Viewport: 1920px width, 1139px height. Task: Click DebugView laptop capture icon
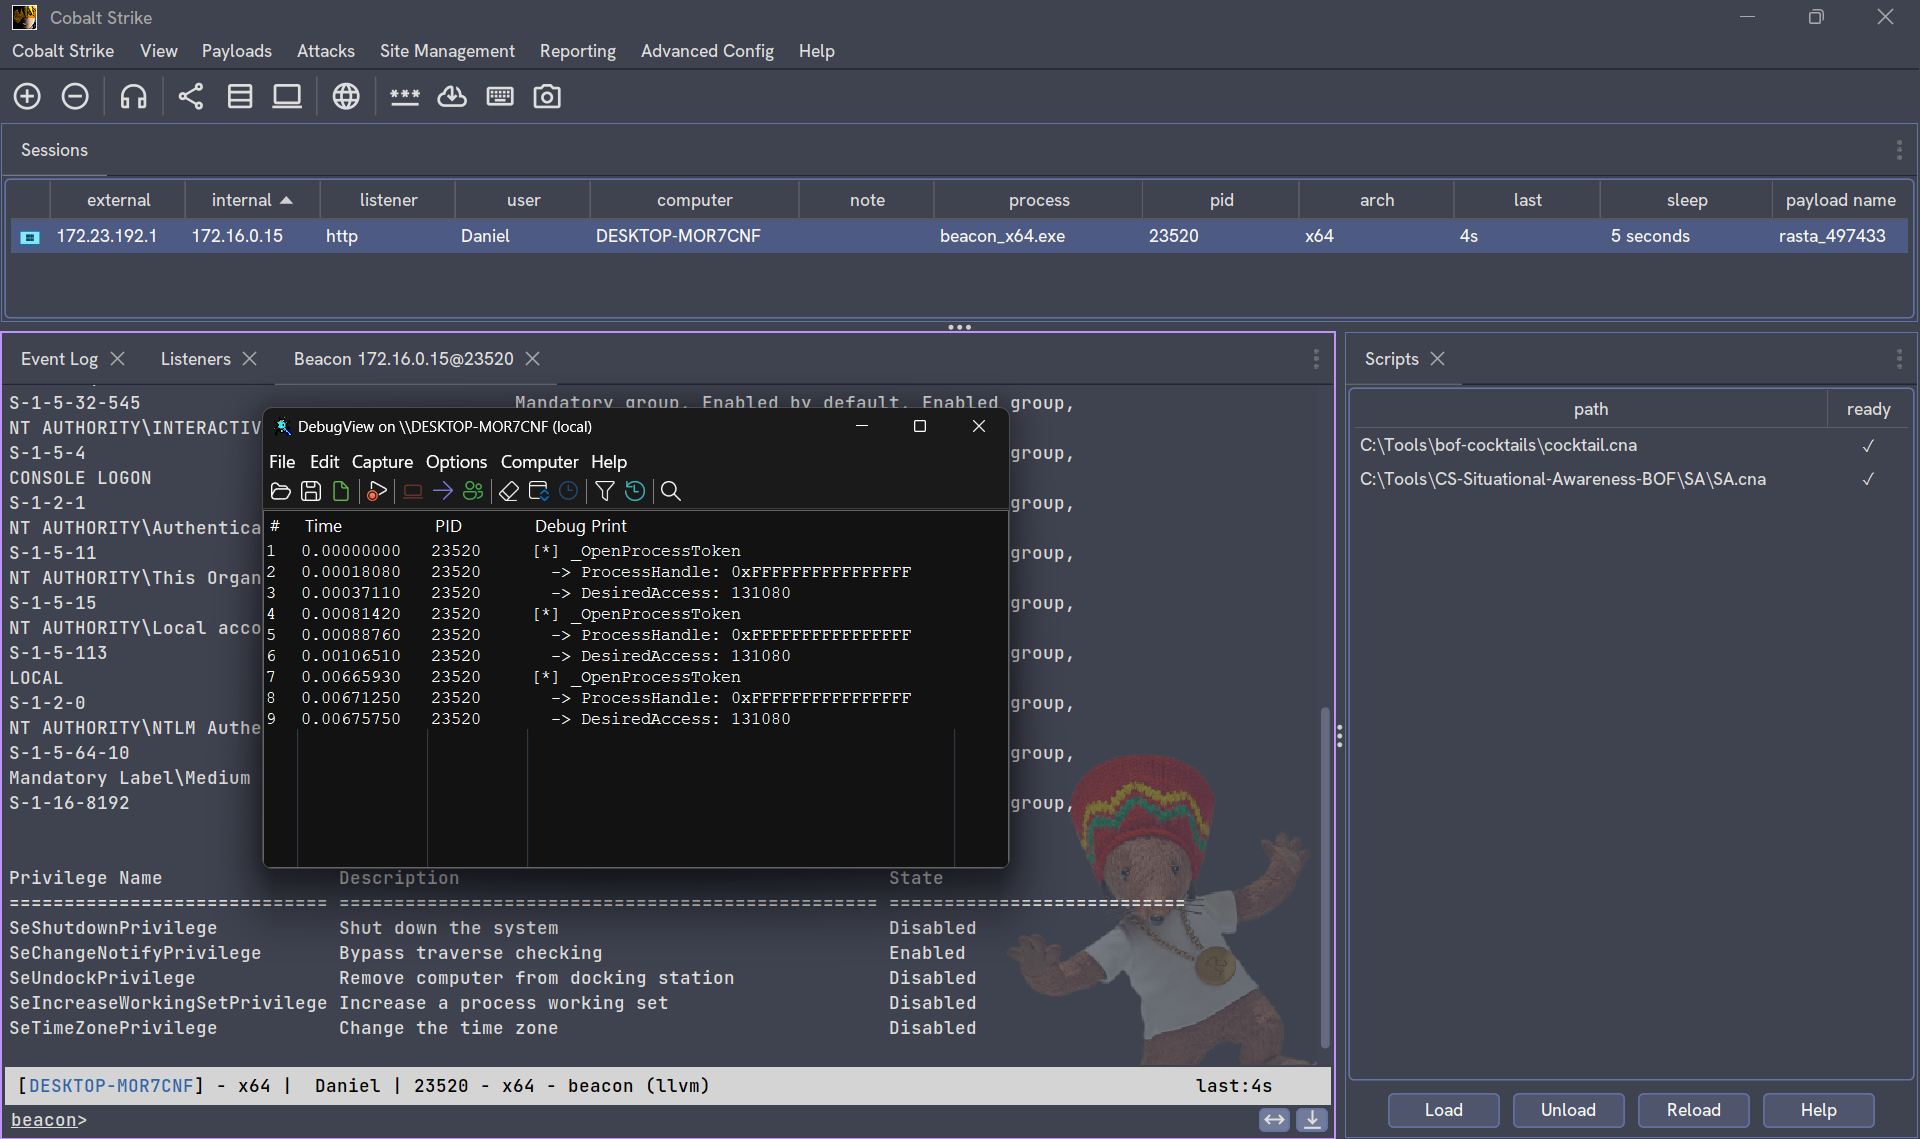(413, 491)
